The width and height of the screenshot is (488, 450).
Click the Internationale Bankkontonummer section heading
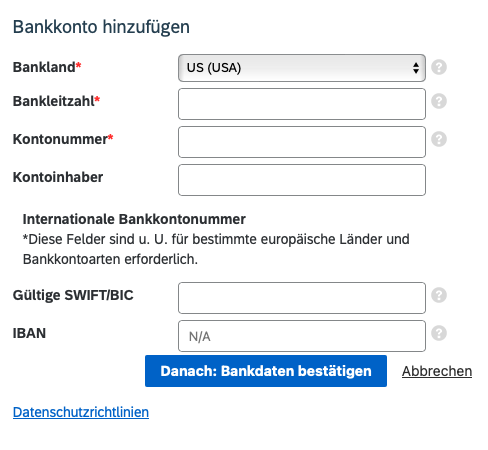[134, 219]
